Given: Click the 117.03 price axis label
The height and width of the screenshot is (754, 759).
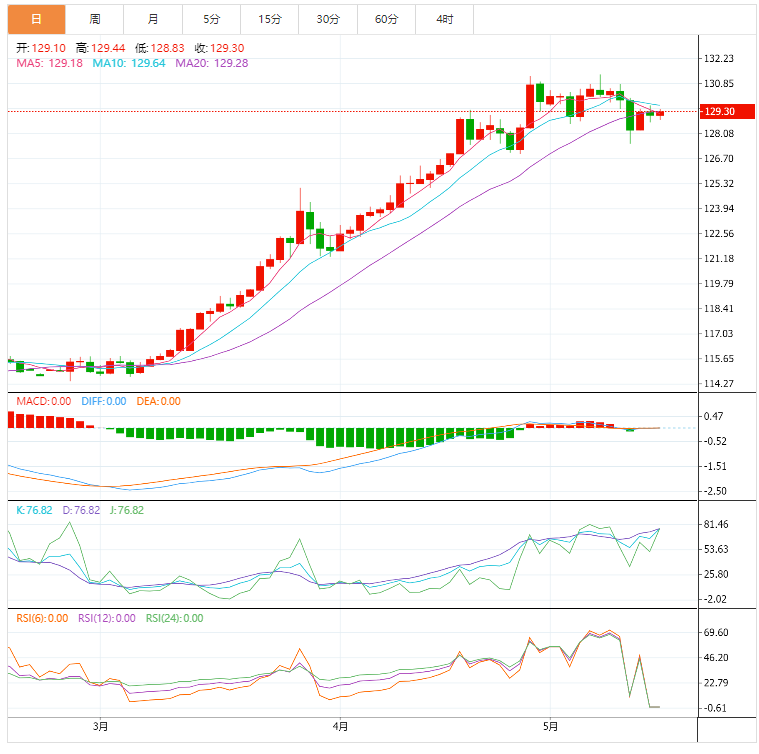Looking at the screenshot, I should pyautogui.click(x=718, y=333).
